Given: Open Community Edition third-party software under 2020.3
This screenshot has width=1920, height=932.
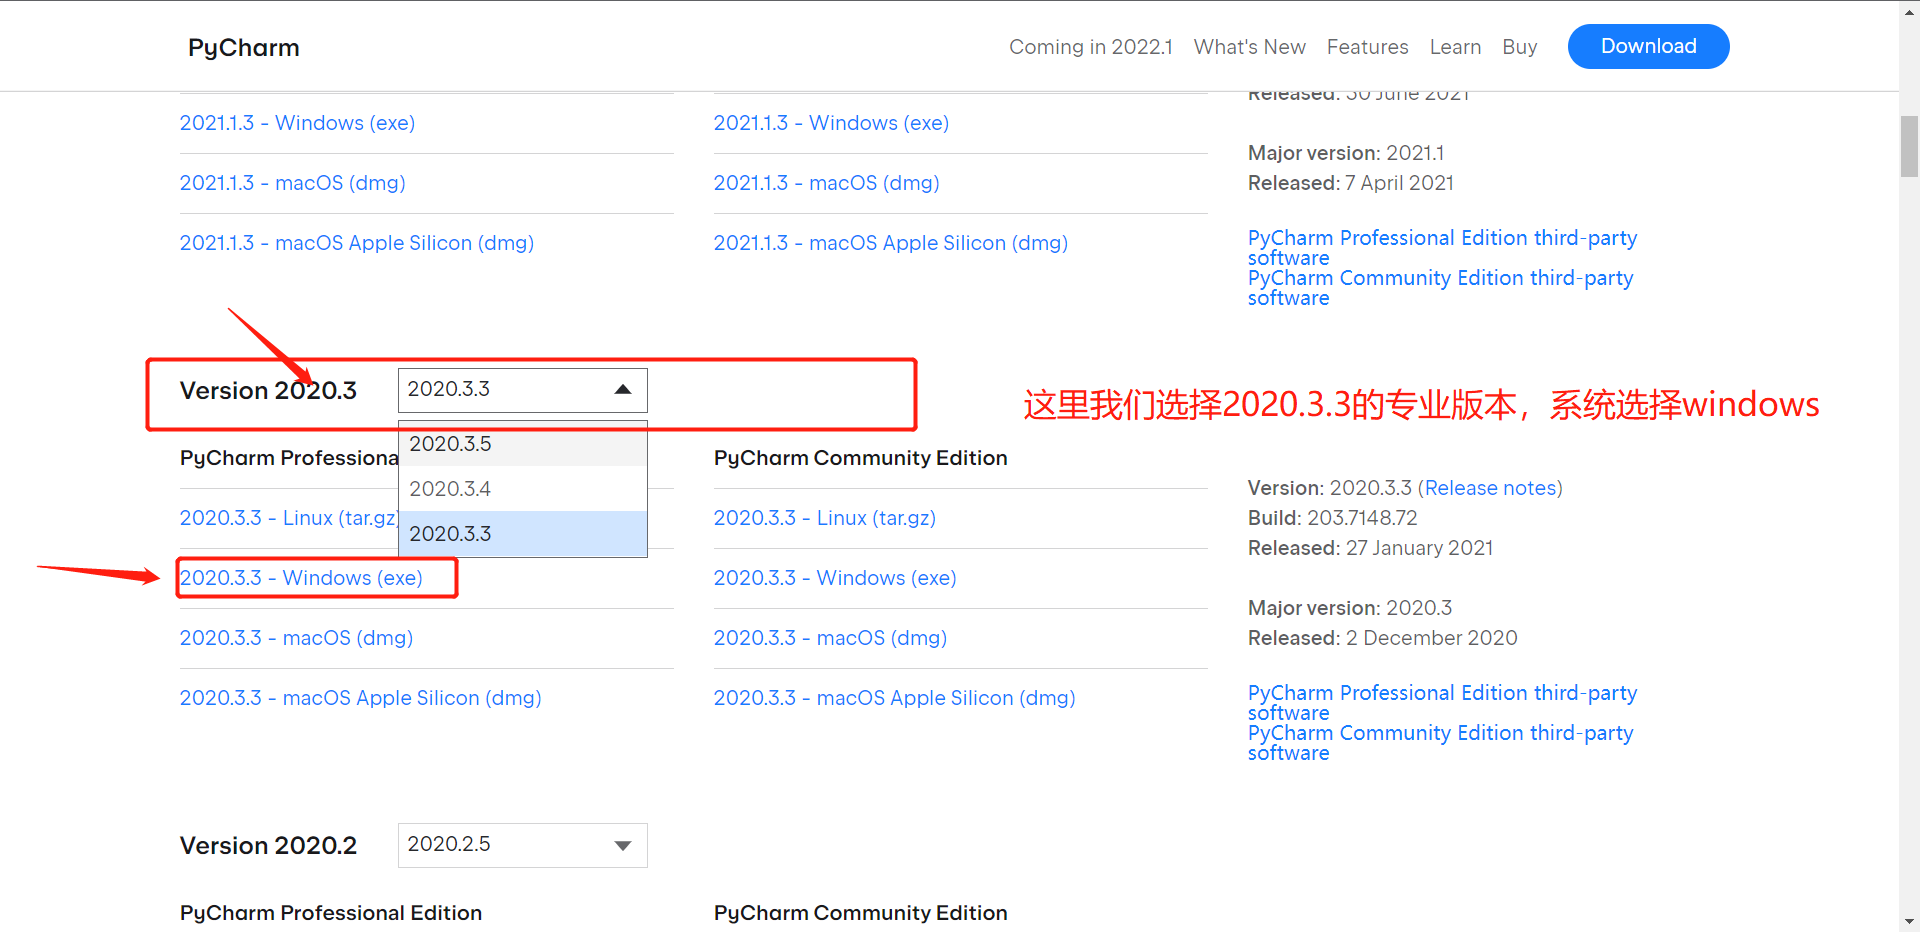Looking at the screenshot, I should [x=1440, y=742].
